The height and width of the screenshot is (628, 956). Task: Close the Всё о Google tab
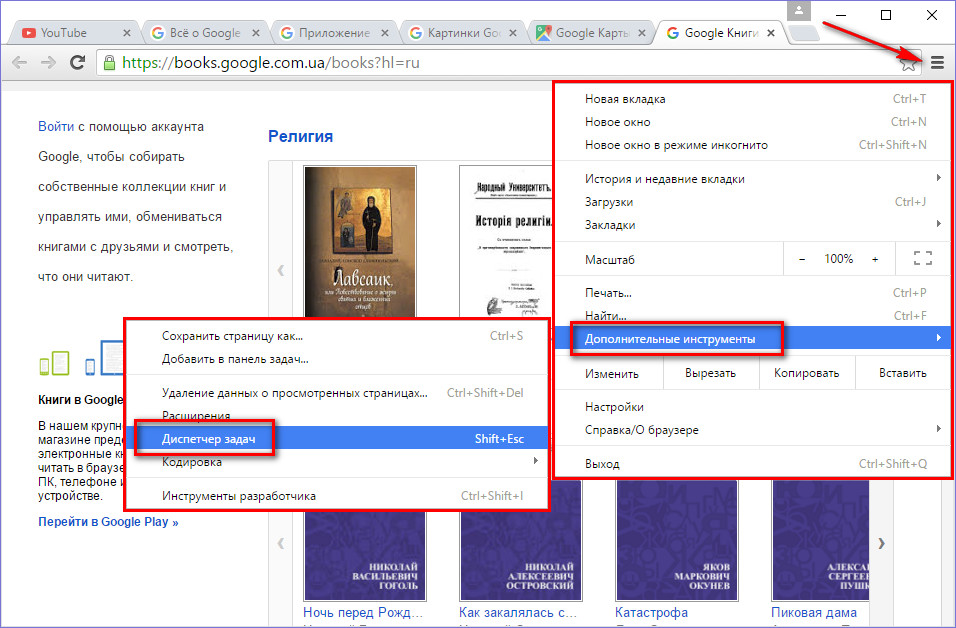256,33
